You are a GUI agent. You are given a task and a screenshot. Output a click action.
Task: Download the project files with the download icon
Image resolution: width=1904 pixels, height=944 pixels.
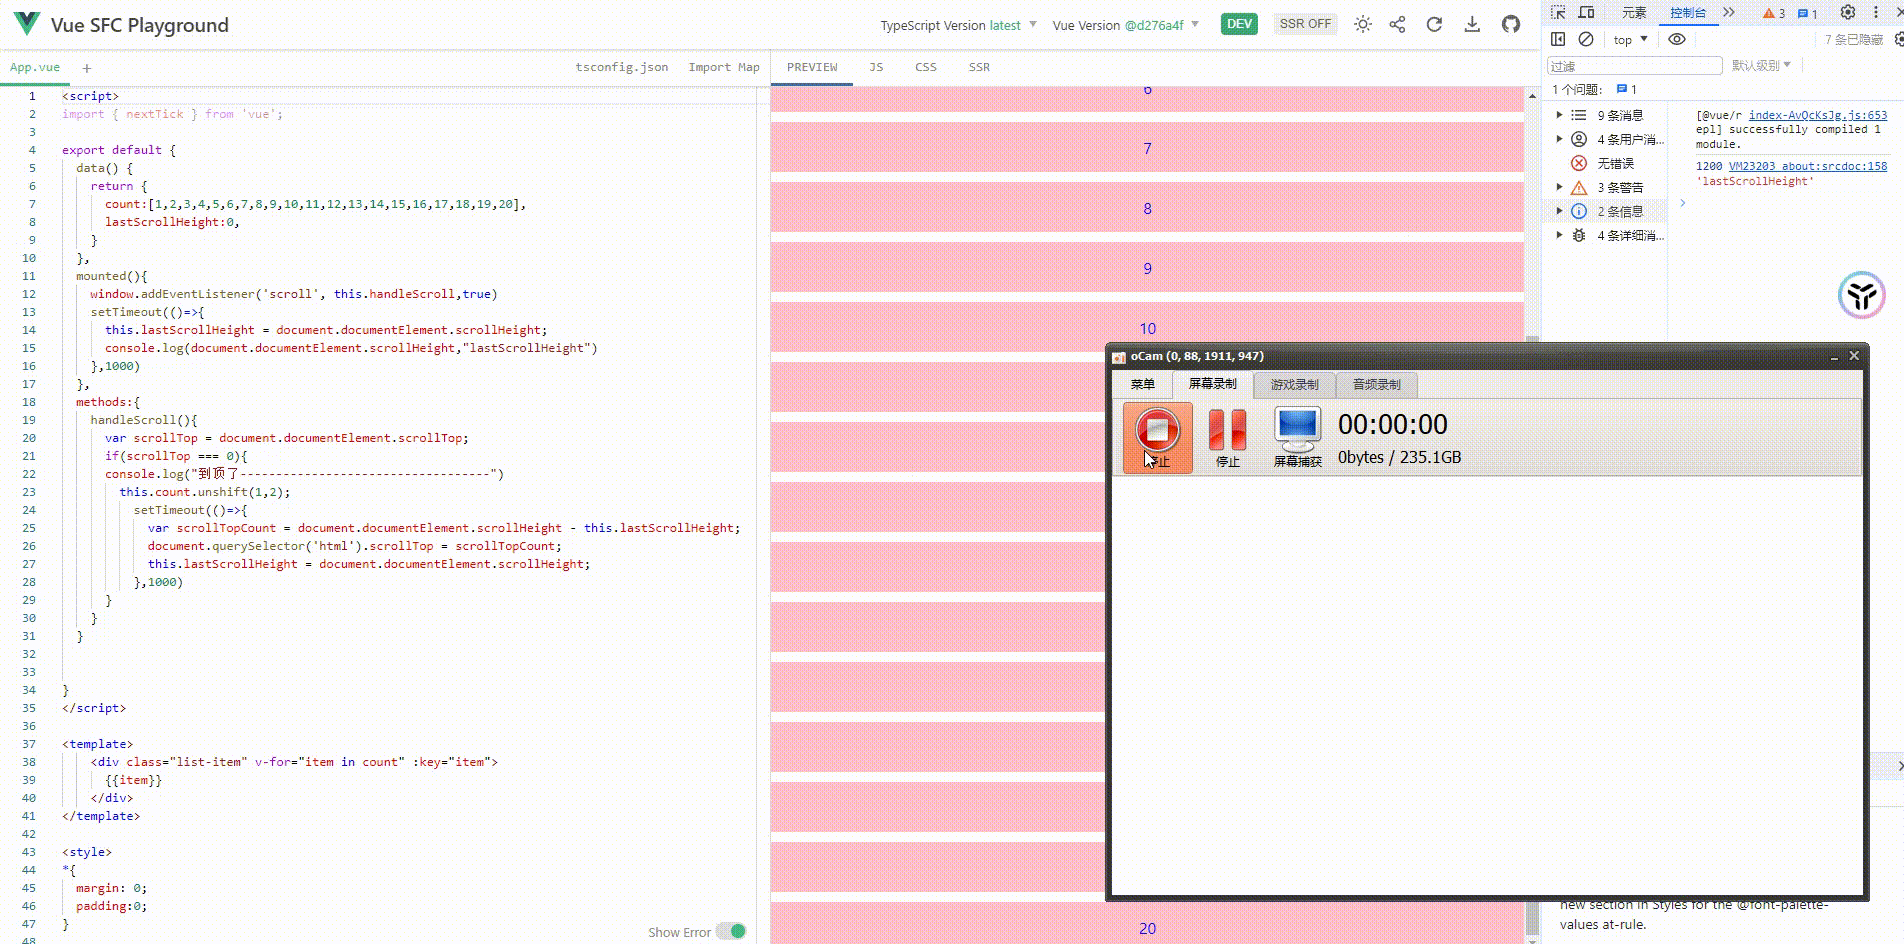(x=1472, y=24)
